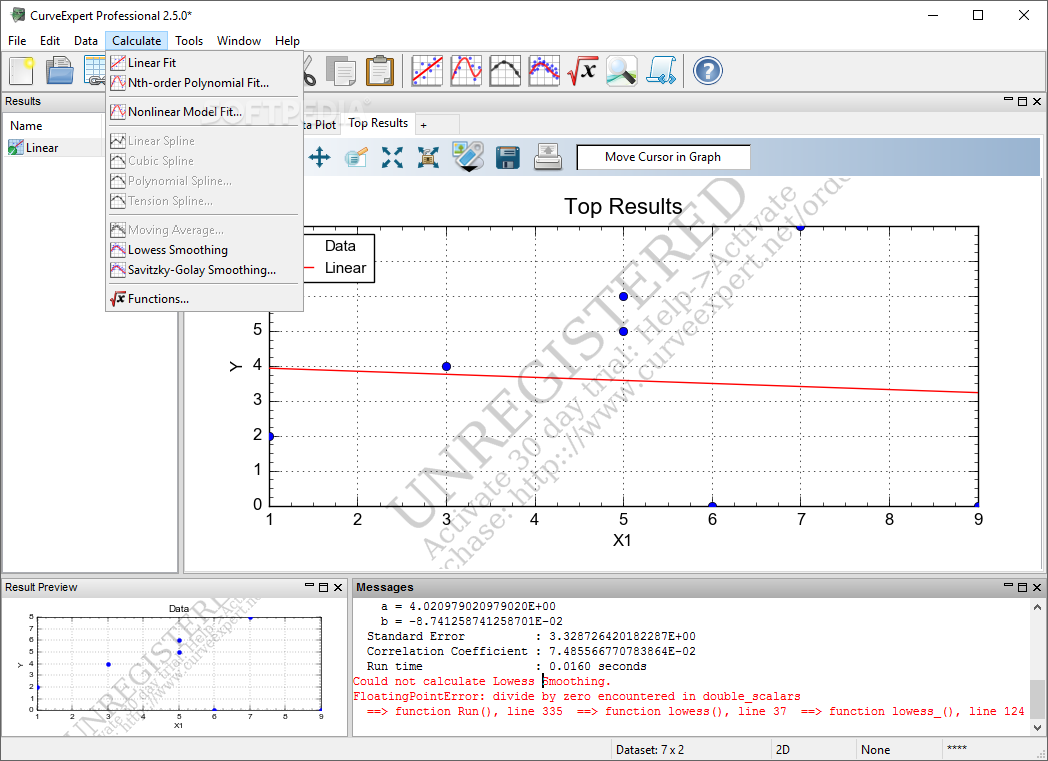The height and width of the screenshot is (761, 1048).
Task: Maximize the main graph pane
Action: click(x=1022, y=102)
